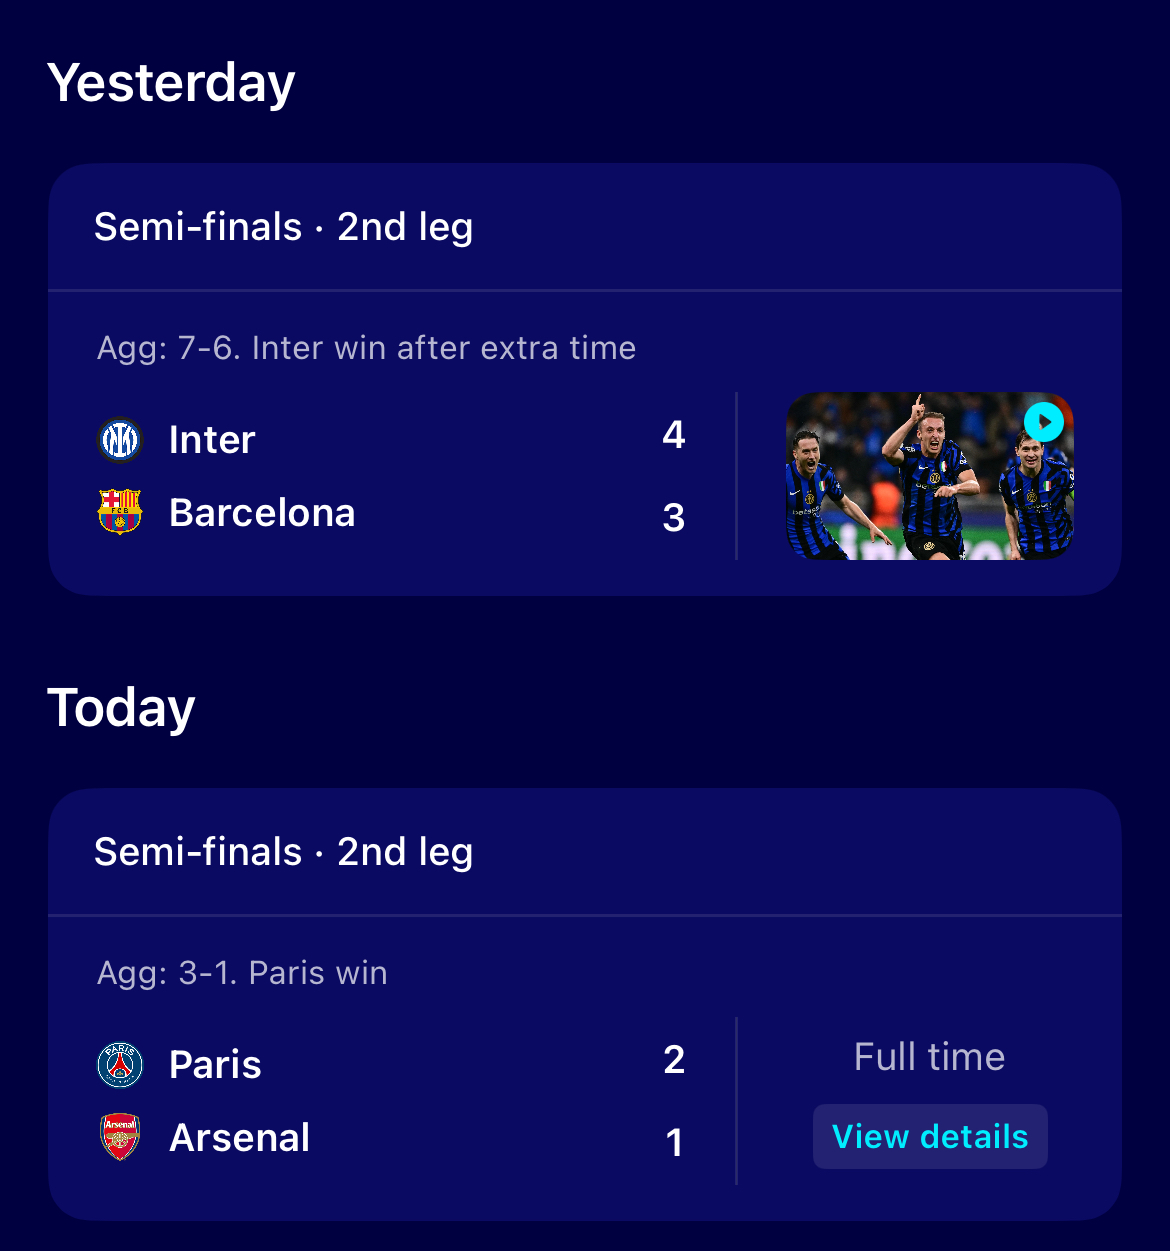Click the Barcelona club crest icon
Screen dimensions: 1170x1251
[120, 512]
